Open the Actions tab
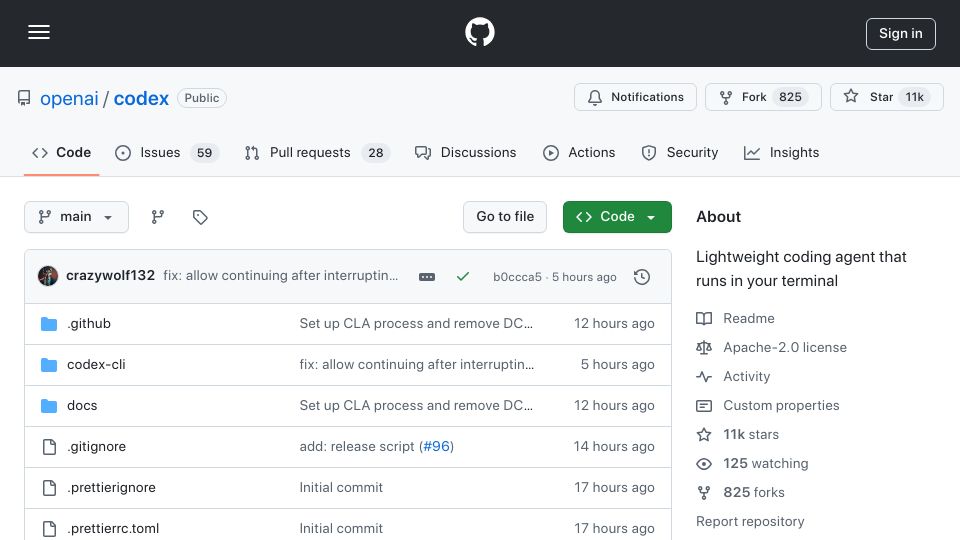960x540 pixels. point(579,152)
